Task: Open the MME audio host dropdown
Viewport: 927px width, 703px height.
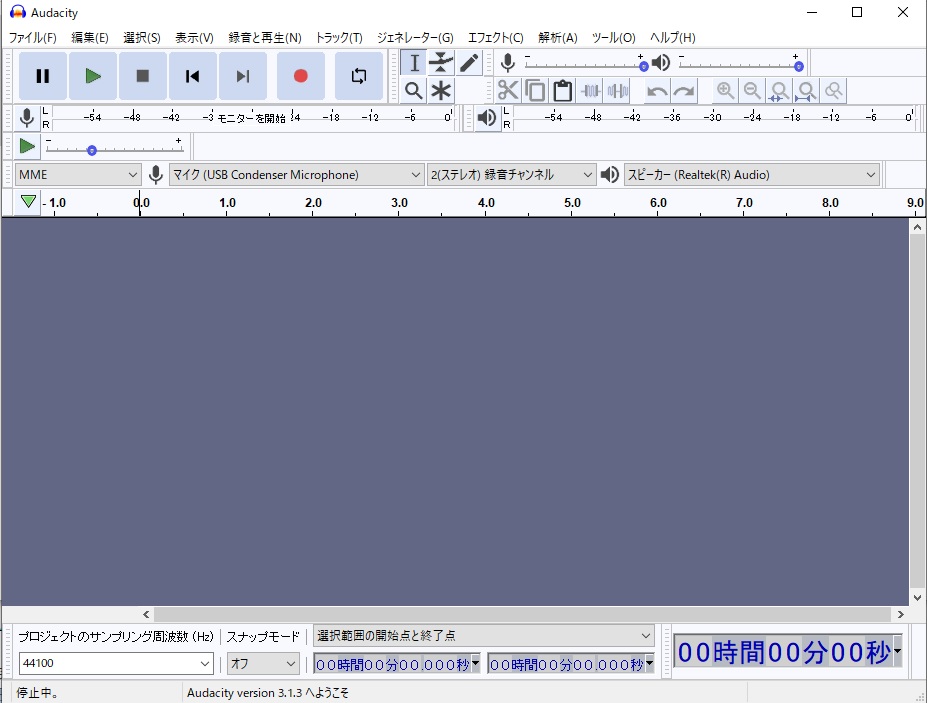Action: [x=77, y=174]
